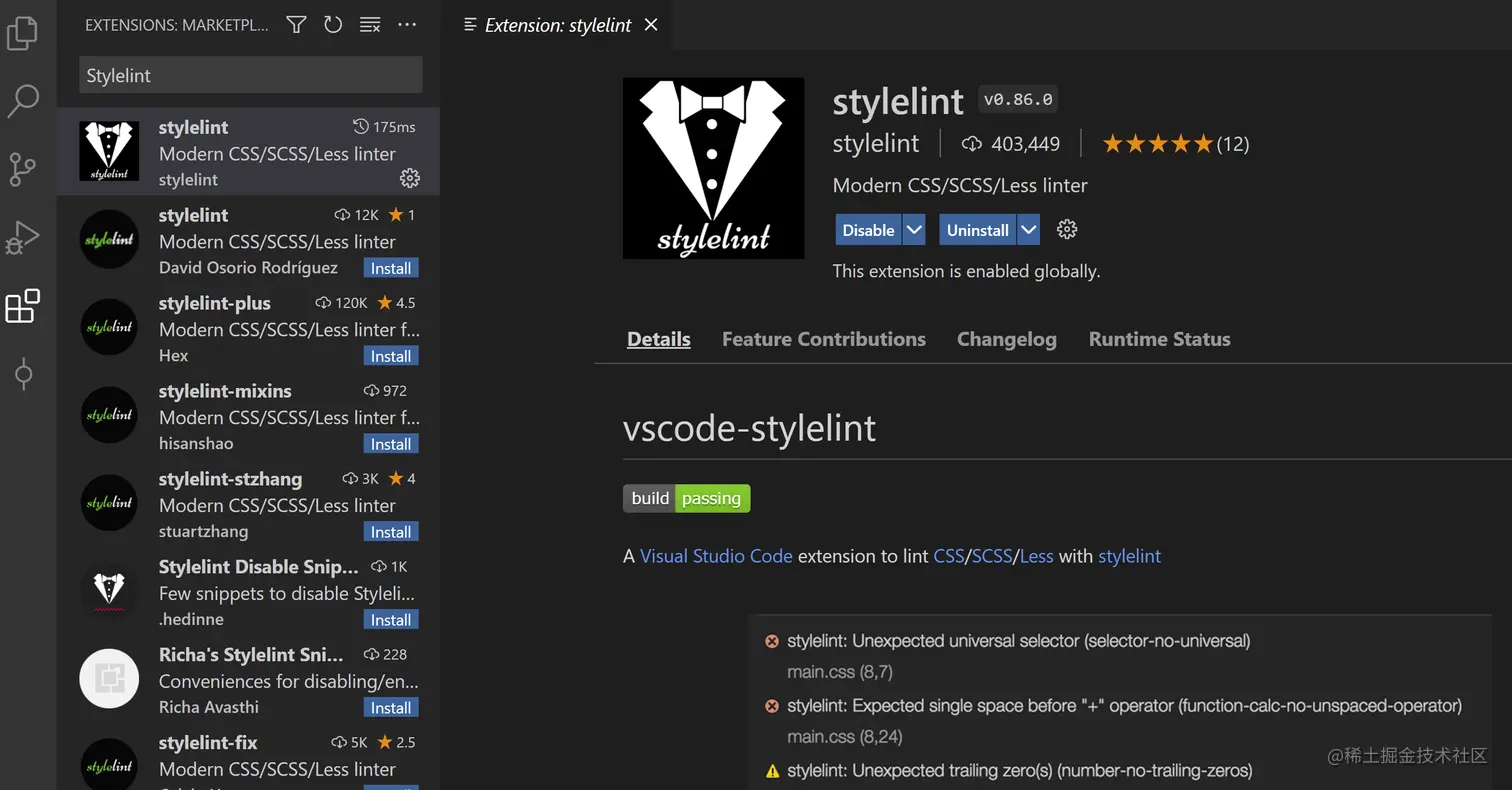Select the stylelint-stzhang extension row
Image resolution: width=1512 pixels, height=790 pixels.
(248, 503)
